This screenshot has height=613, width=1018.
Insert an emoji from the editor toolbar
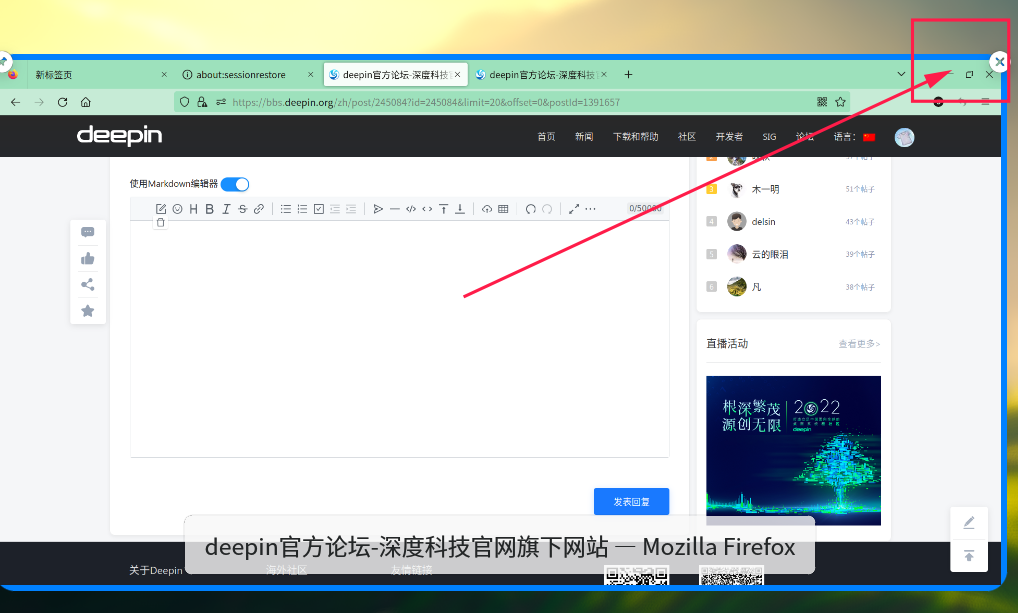177,209
